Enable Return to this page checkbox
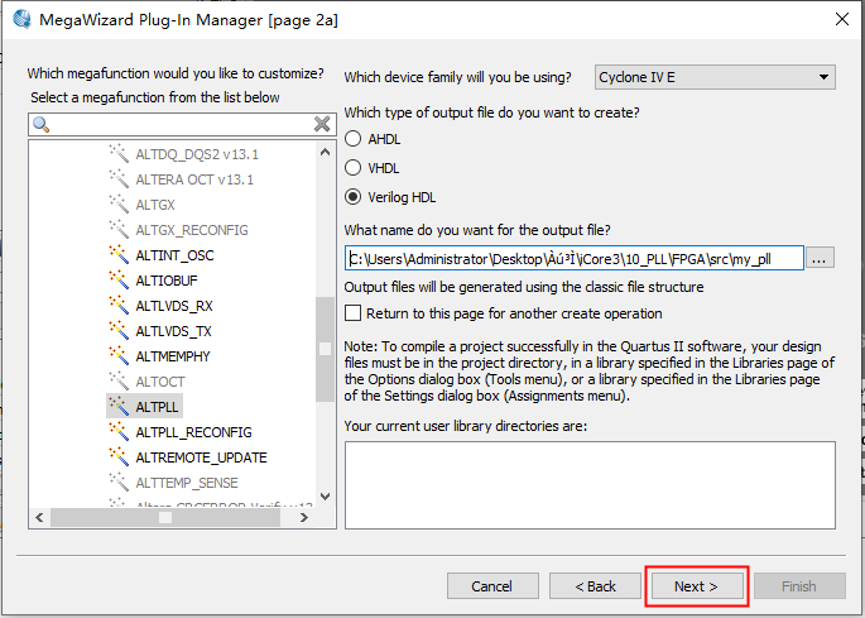The image size is (865, 618). 353,313
